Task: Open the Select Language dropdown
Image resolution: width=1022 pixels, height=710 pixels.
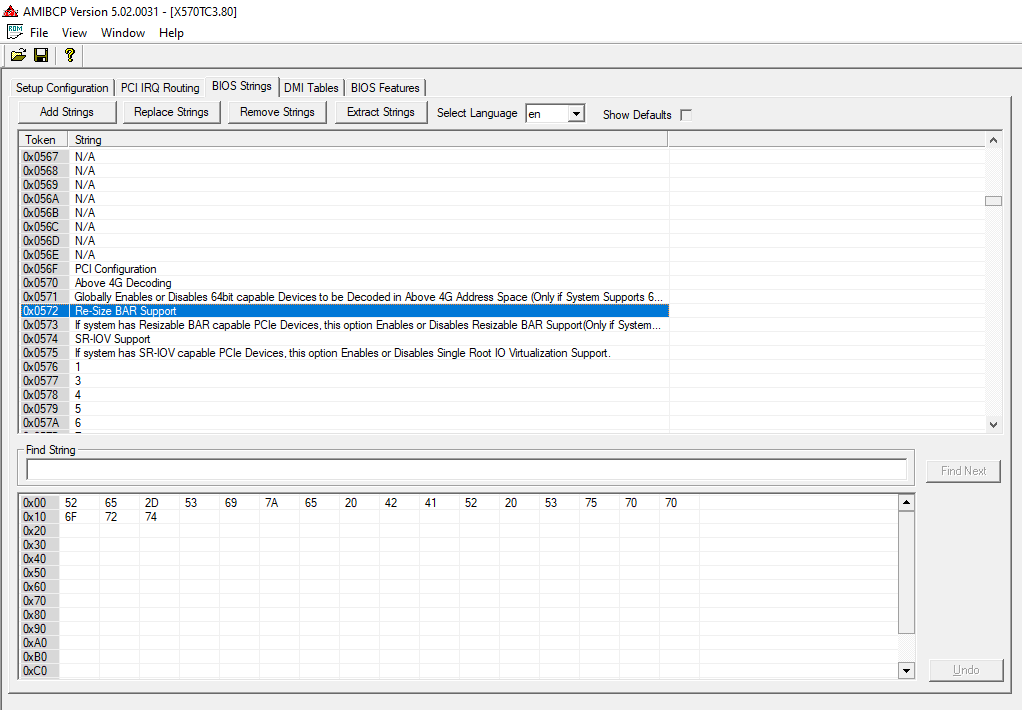Action: [x=576, y=114]
